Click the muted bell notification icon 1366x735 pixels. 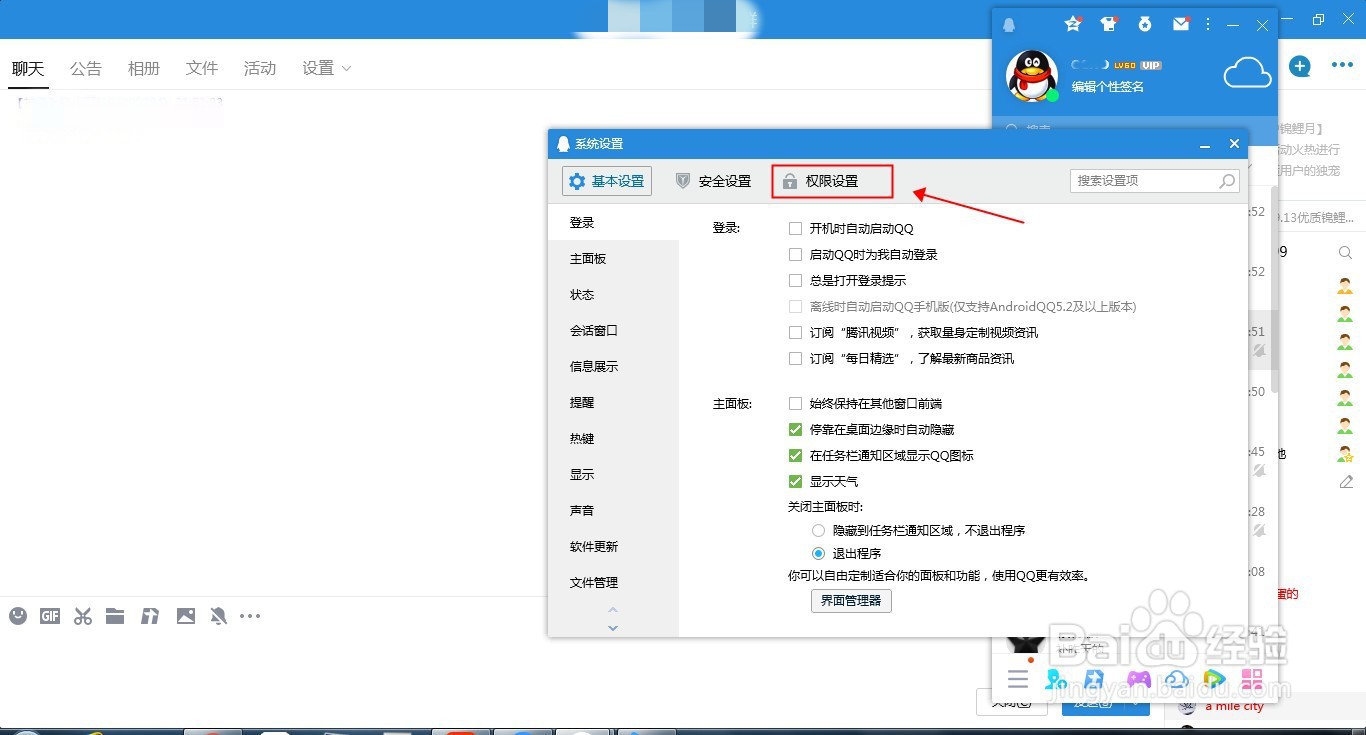click(218, 616)
